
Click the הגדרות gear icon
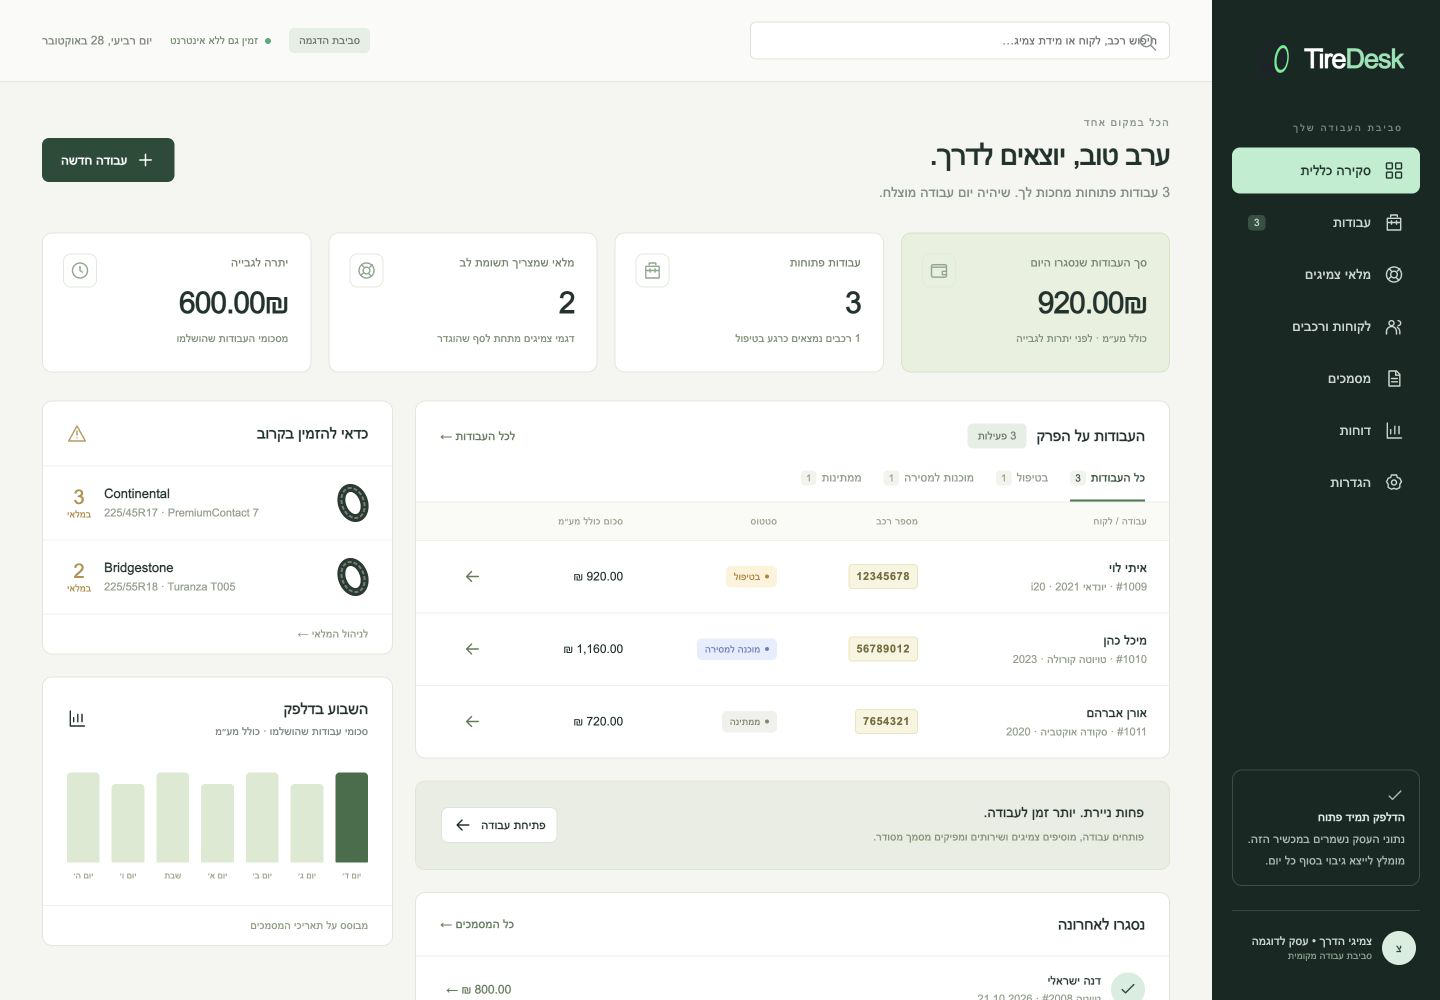click(x=1394, y=482)
